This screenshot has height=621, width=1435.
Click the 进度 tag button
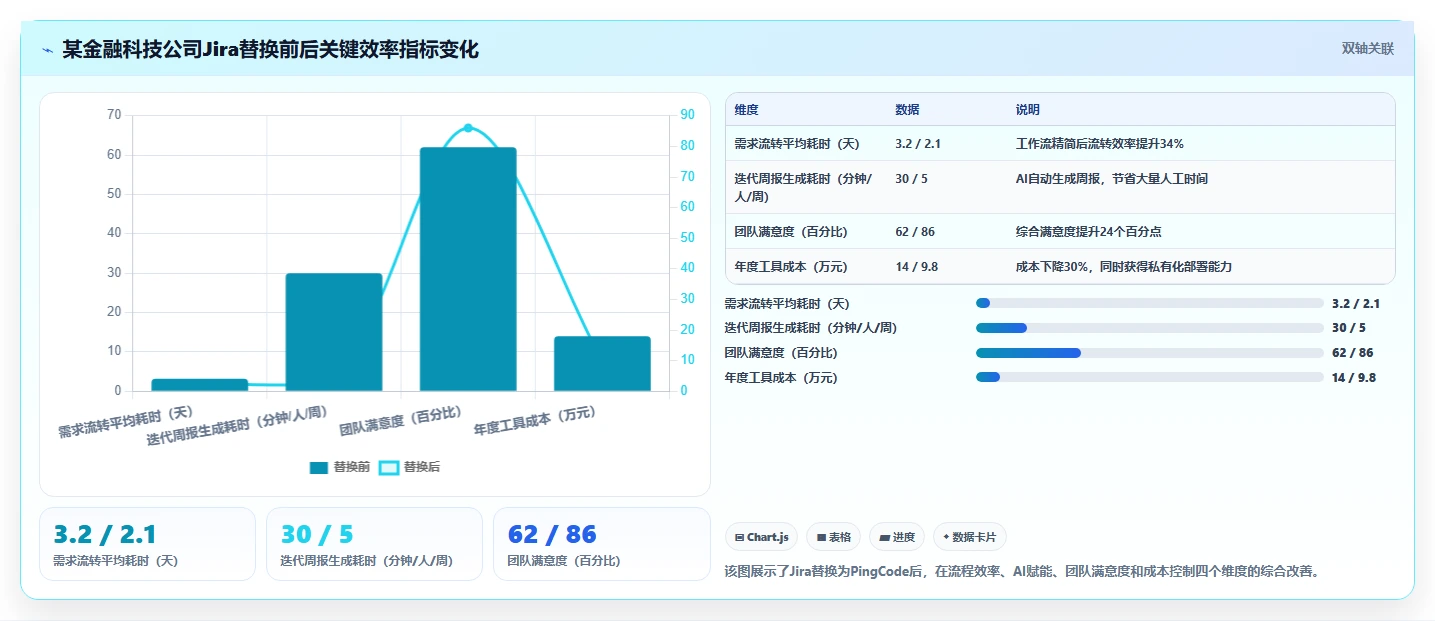(897, 537)
